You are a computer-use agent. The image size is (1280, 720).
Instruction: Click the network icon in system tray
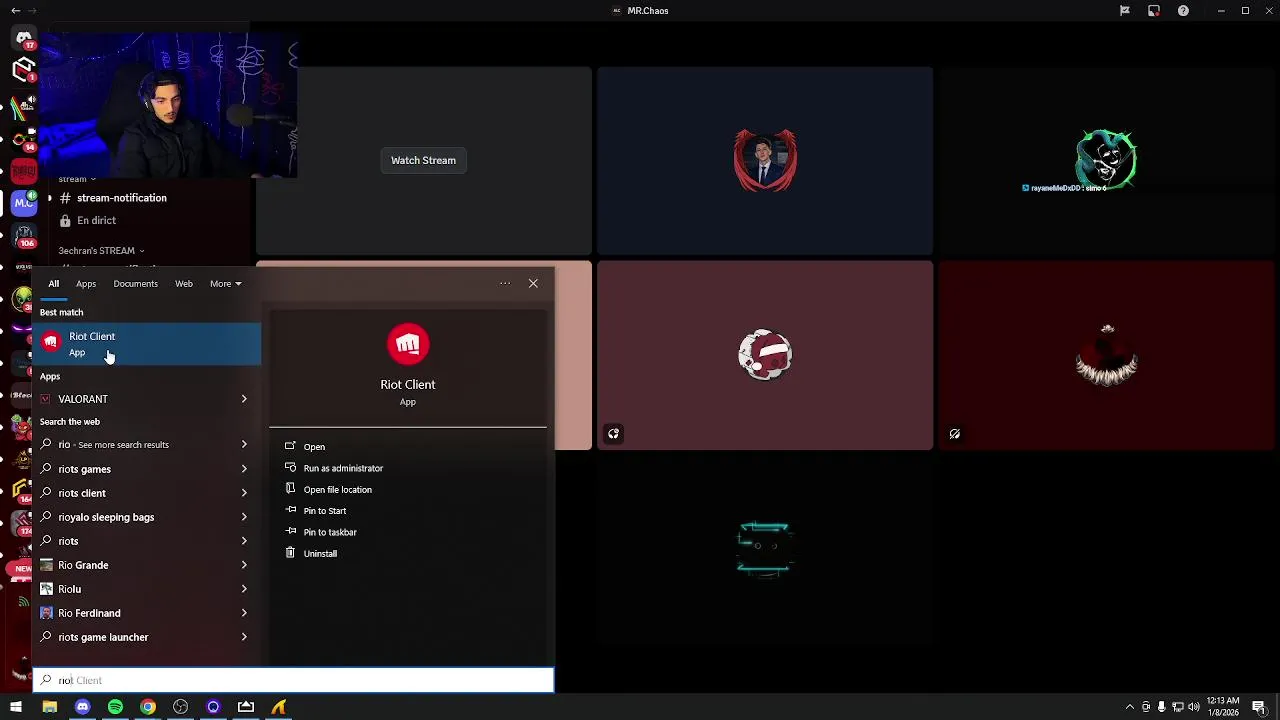1178,707
